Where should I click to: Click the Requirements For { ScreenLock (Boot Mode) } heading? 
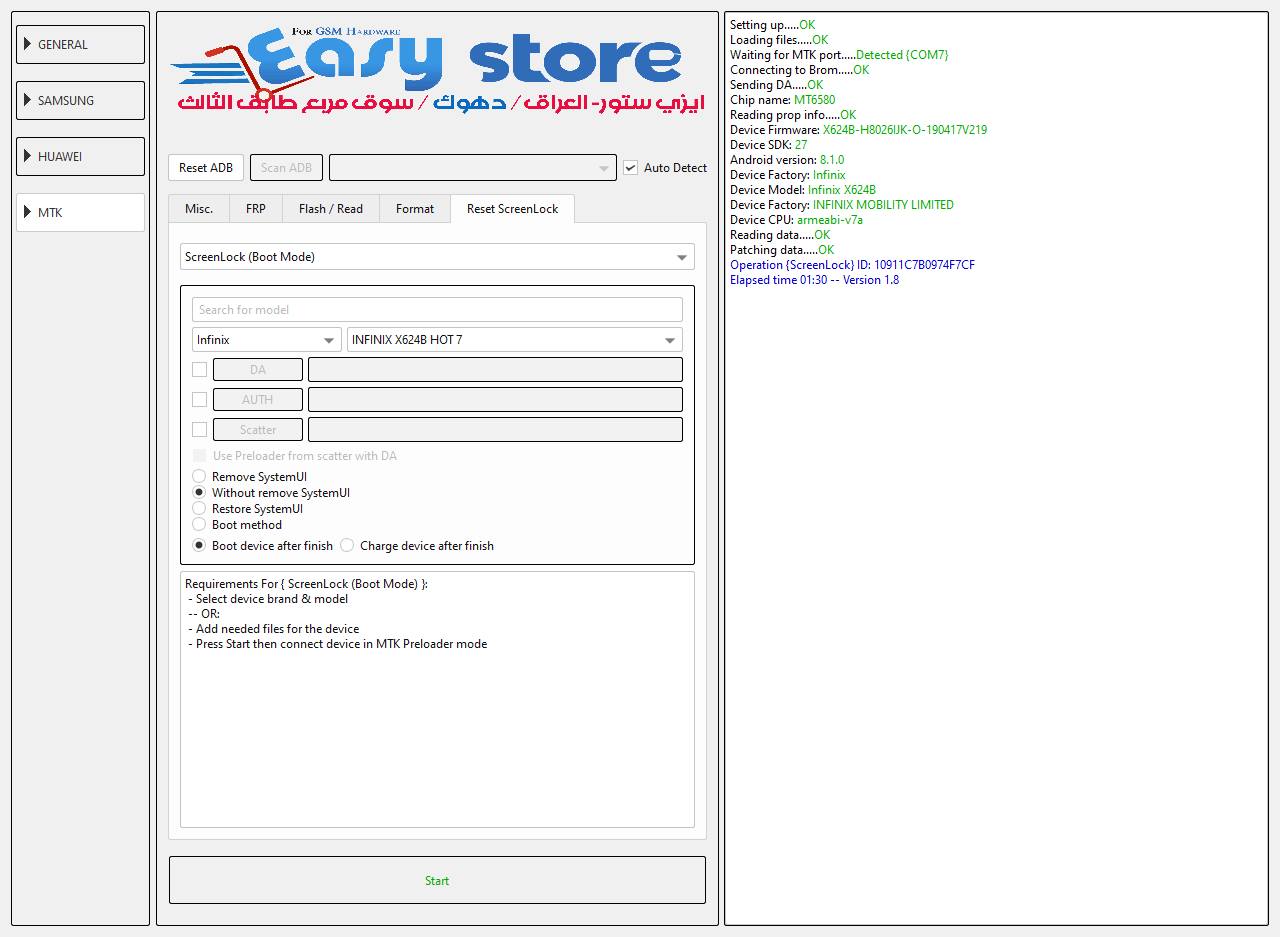coord(306,584)
